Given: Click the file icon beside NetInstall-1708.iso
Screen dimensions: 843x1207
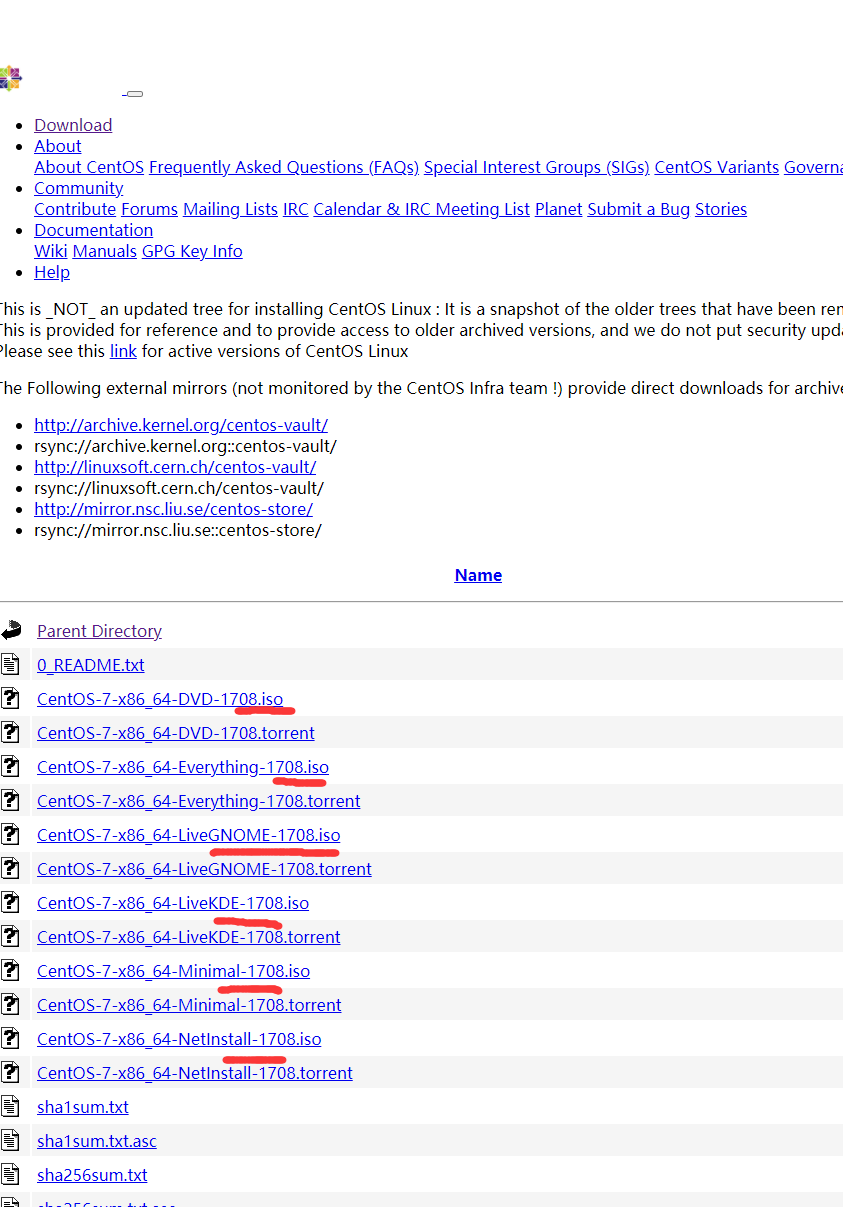Looking at the screenshot, I should click(x=10, y=1038).
